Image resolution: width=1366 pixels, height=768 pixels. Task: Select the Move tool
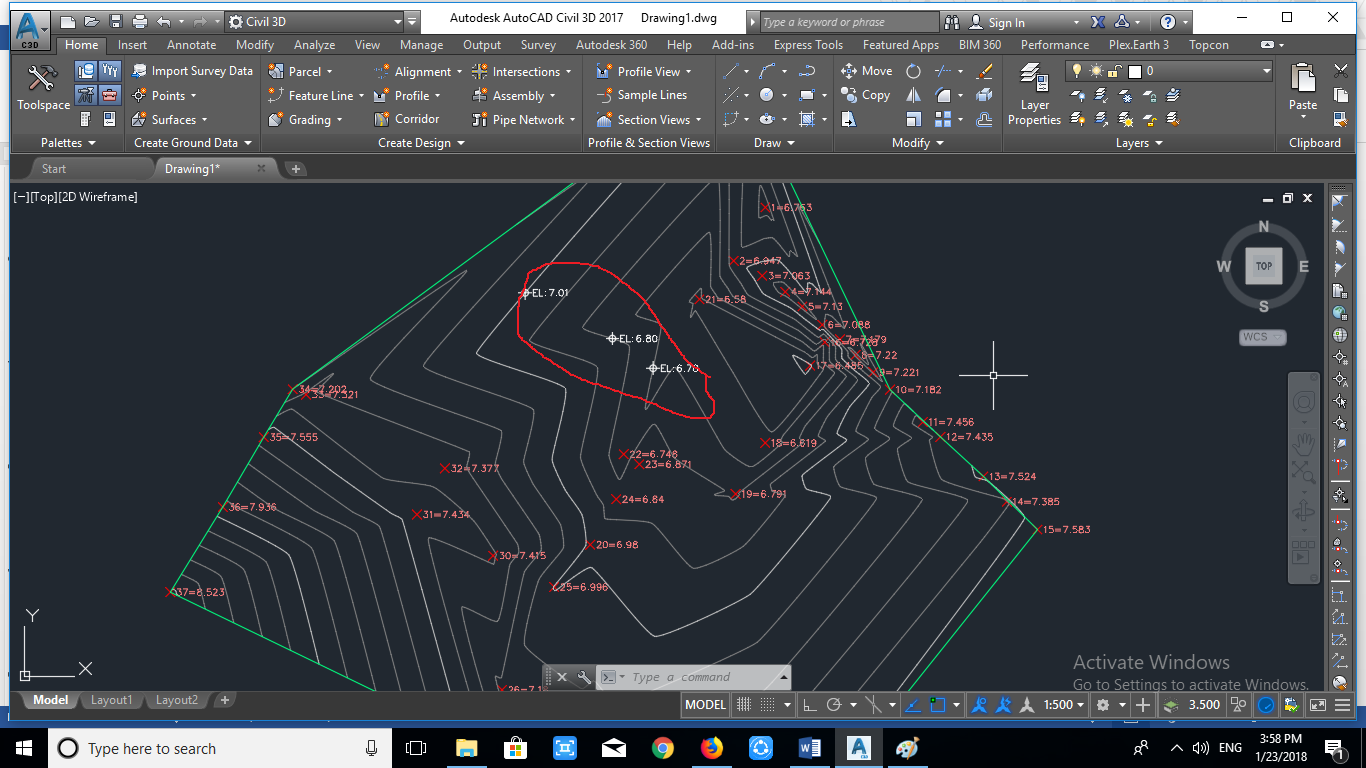866,71
